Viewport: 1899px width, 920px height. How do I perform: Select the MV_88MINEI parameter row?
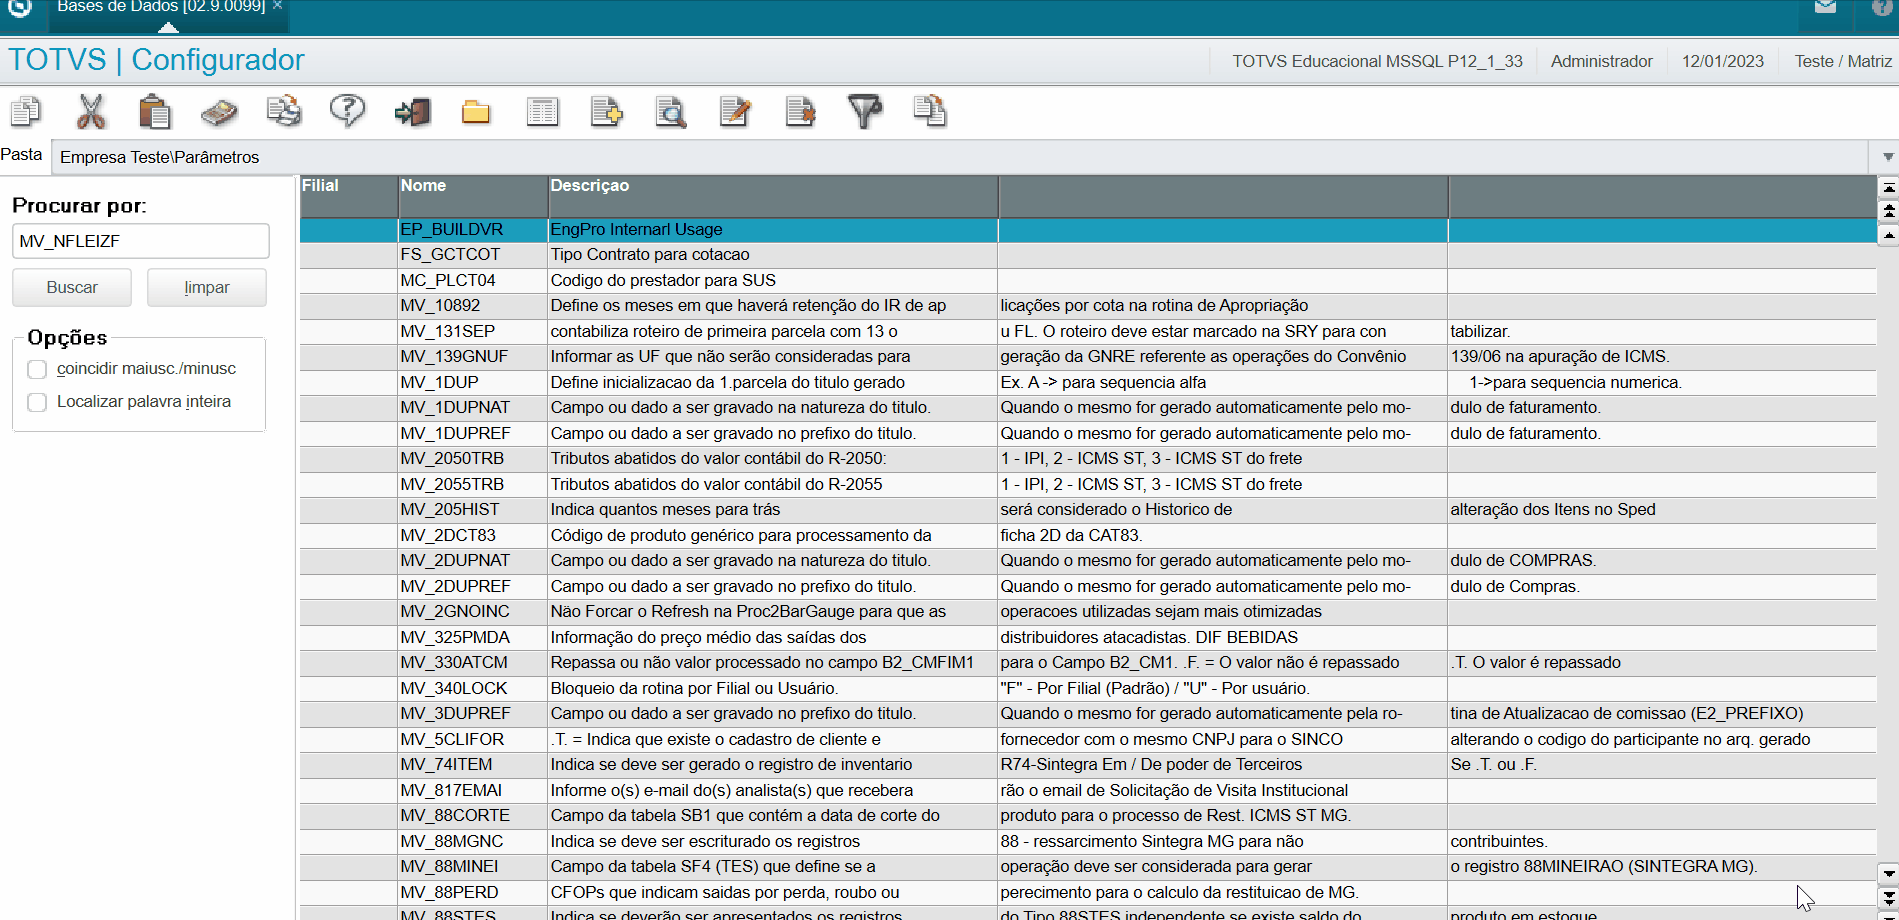pyautogui.click(x=1088, y=867)
